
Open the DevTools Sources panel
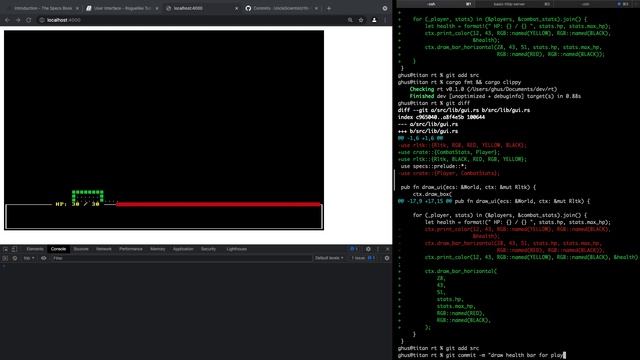[x=81, y=249]
